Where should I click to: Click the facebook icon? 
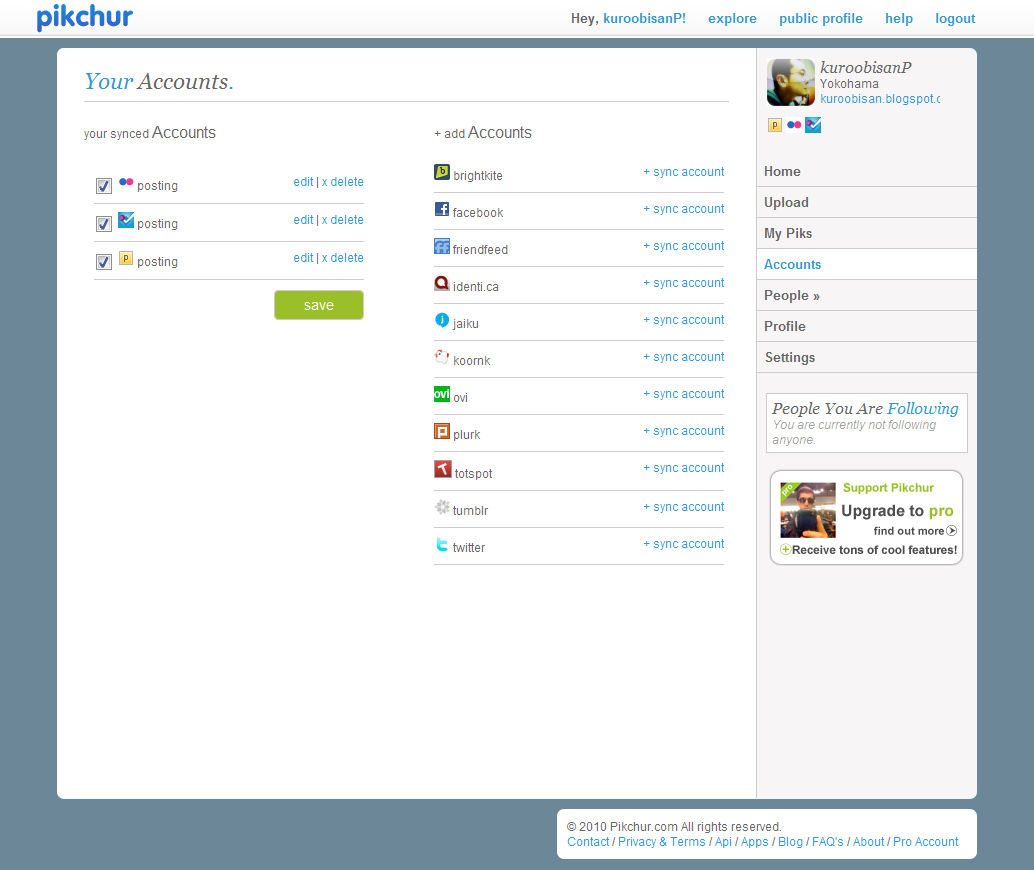[442, 209]
